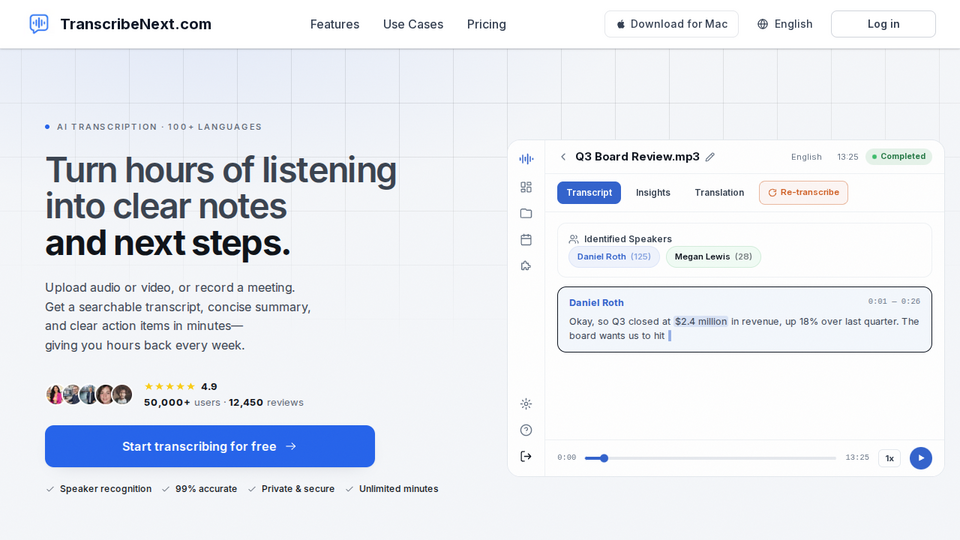960x540 pixels.
Task: Click the audio progress slider handle
Action: (x=604, y=458)
